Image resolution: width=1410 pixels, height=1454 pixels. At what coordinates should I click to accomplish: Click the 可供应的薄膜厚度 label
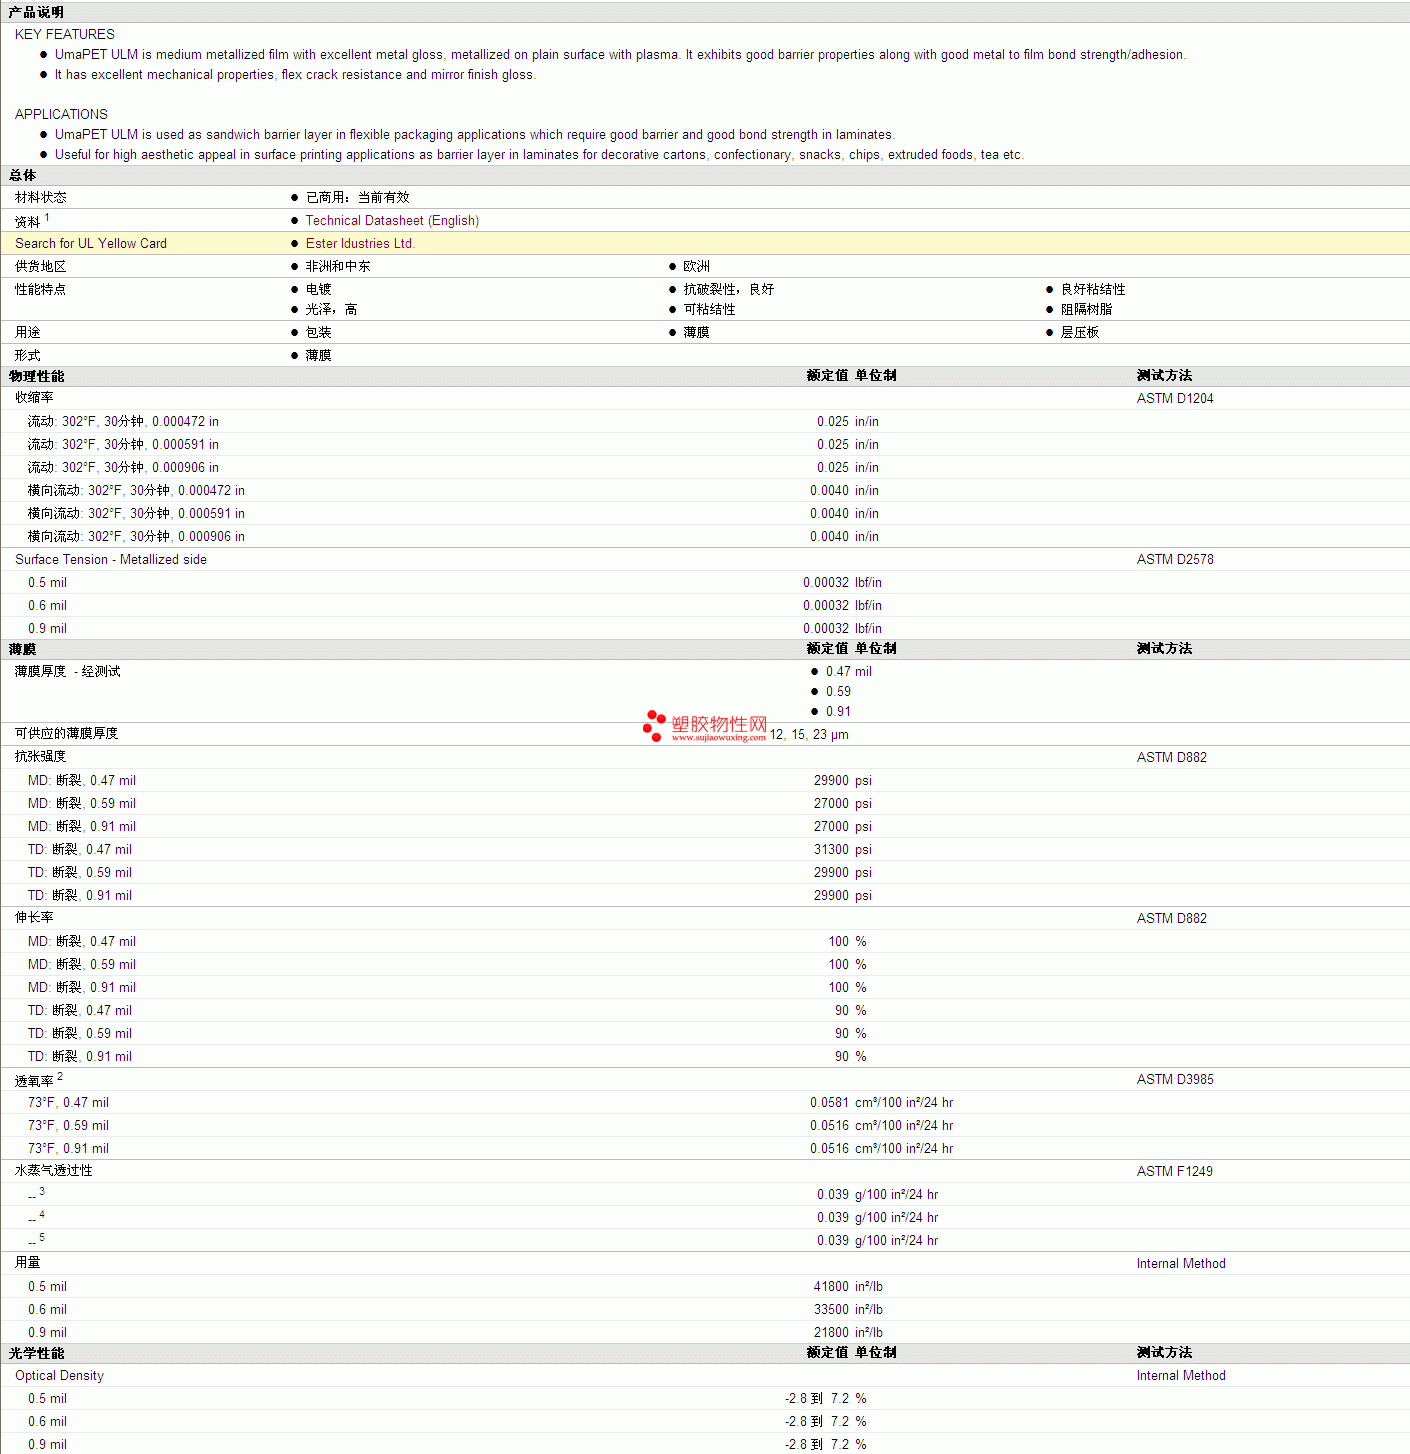click(x=67, y=734)
